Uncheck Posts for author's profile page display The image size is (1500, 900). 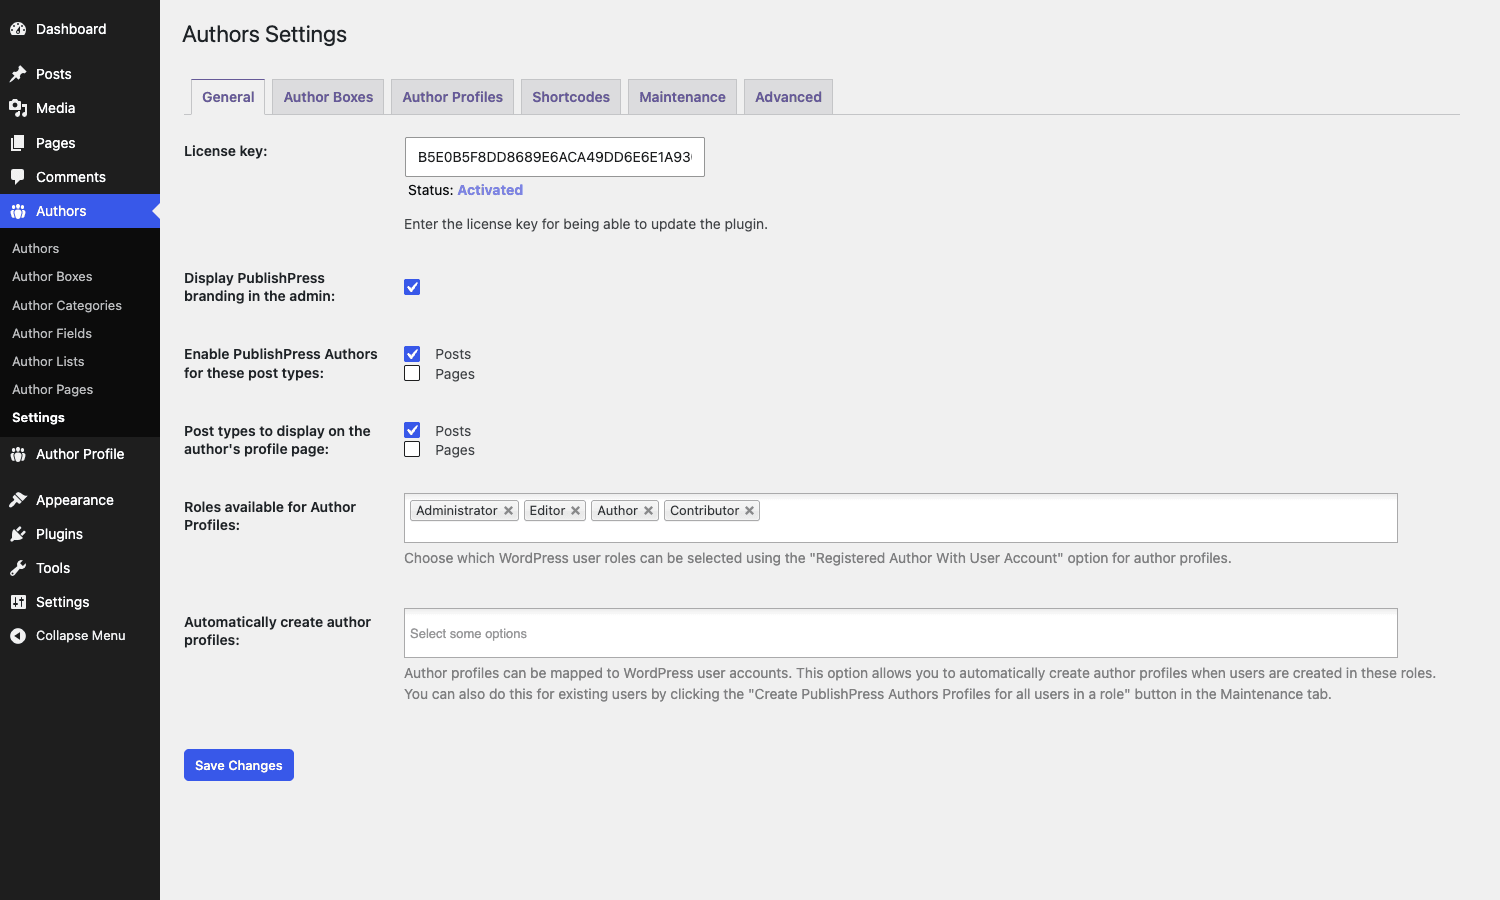pyautogui.click(x=412, y=430)
